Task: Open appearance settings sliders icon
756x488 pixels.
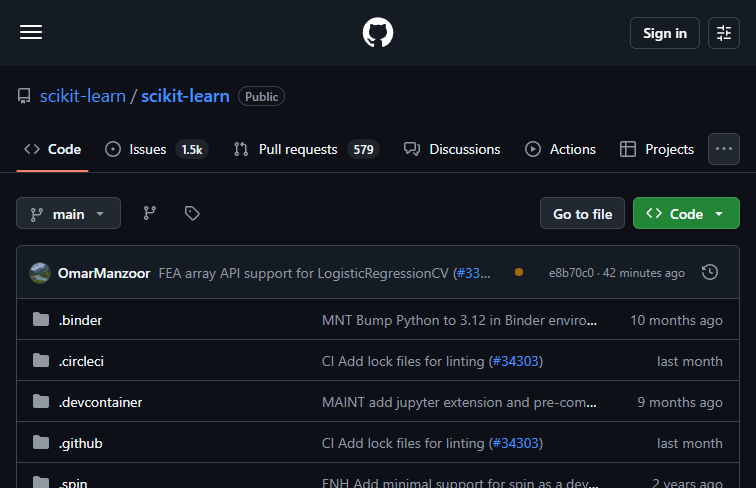Action: (724, 33)
